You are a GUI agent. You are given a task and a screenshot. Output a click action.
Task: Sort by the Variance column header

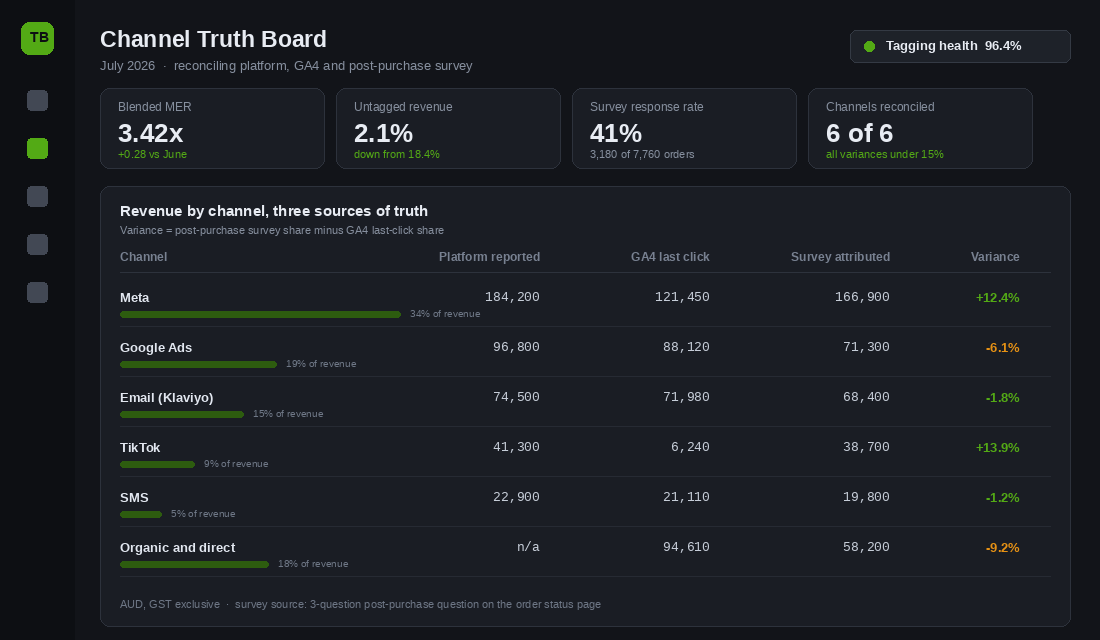pos(995,257)
